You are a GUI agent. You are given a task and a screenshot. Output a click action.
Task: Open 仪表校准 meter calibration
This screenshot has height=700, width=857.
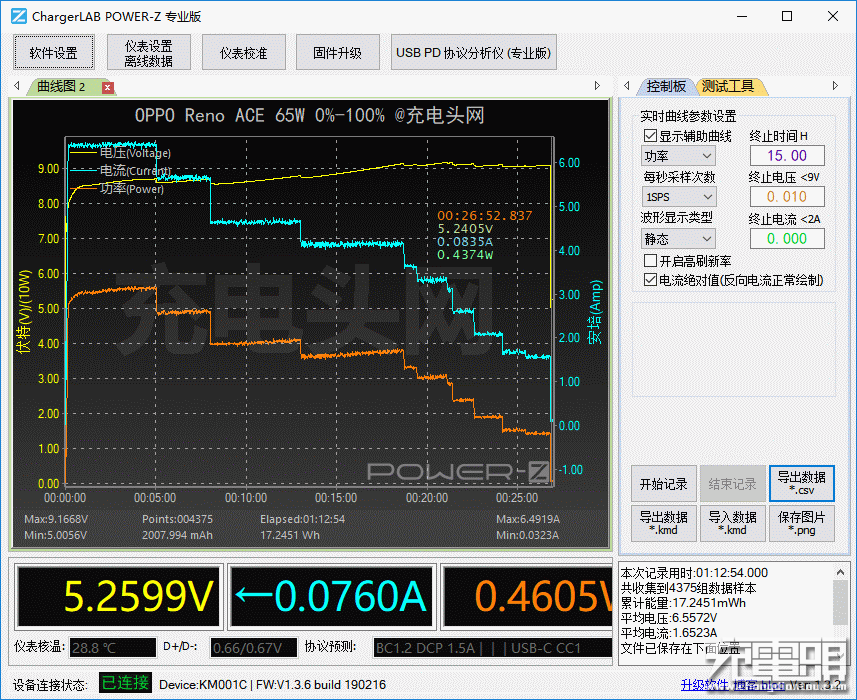click(x=244, y=52)
